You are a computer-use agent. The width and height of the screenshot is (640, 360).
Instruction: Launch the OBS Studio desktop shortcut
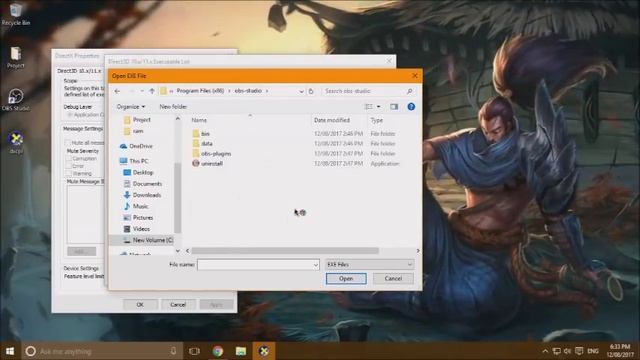tap(16, 100)
